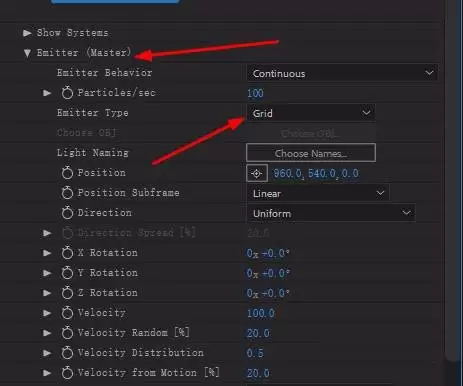
Task: Click the Position Subframe stopwatch icon
Action: (x=67, y=193)
